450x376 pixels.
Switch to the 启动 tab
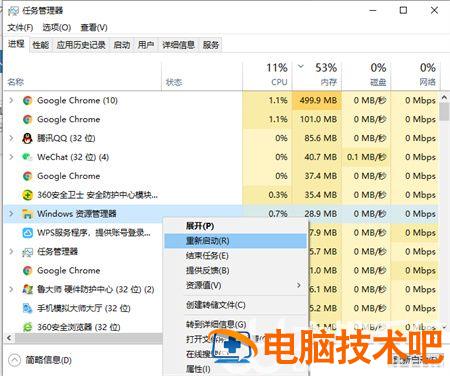click(x=122, y=45)
